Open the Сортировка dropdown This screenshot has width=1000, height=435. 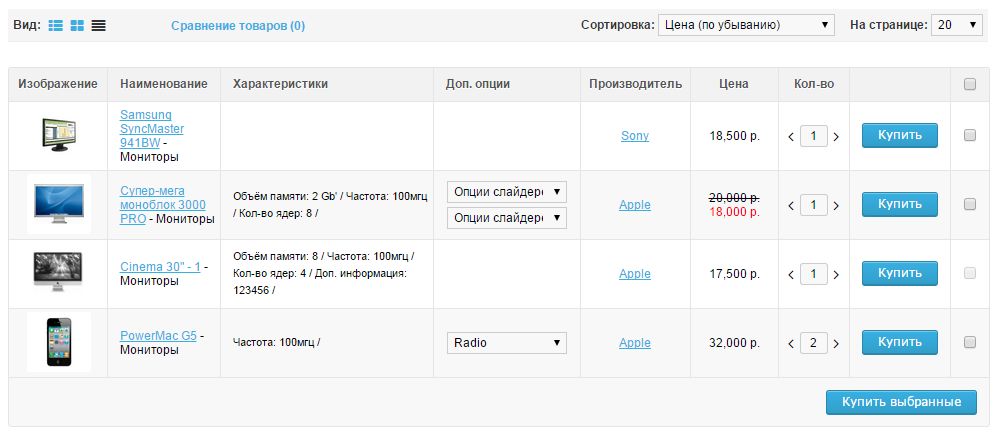(x=746, y=26)
